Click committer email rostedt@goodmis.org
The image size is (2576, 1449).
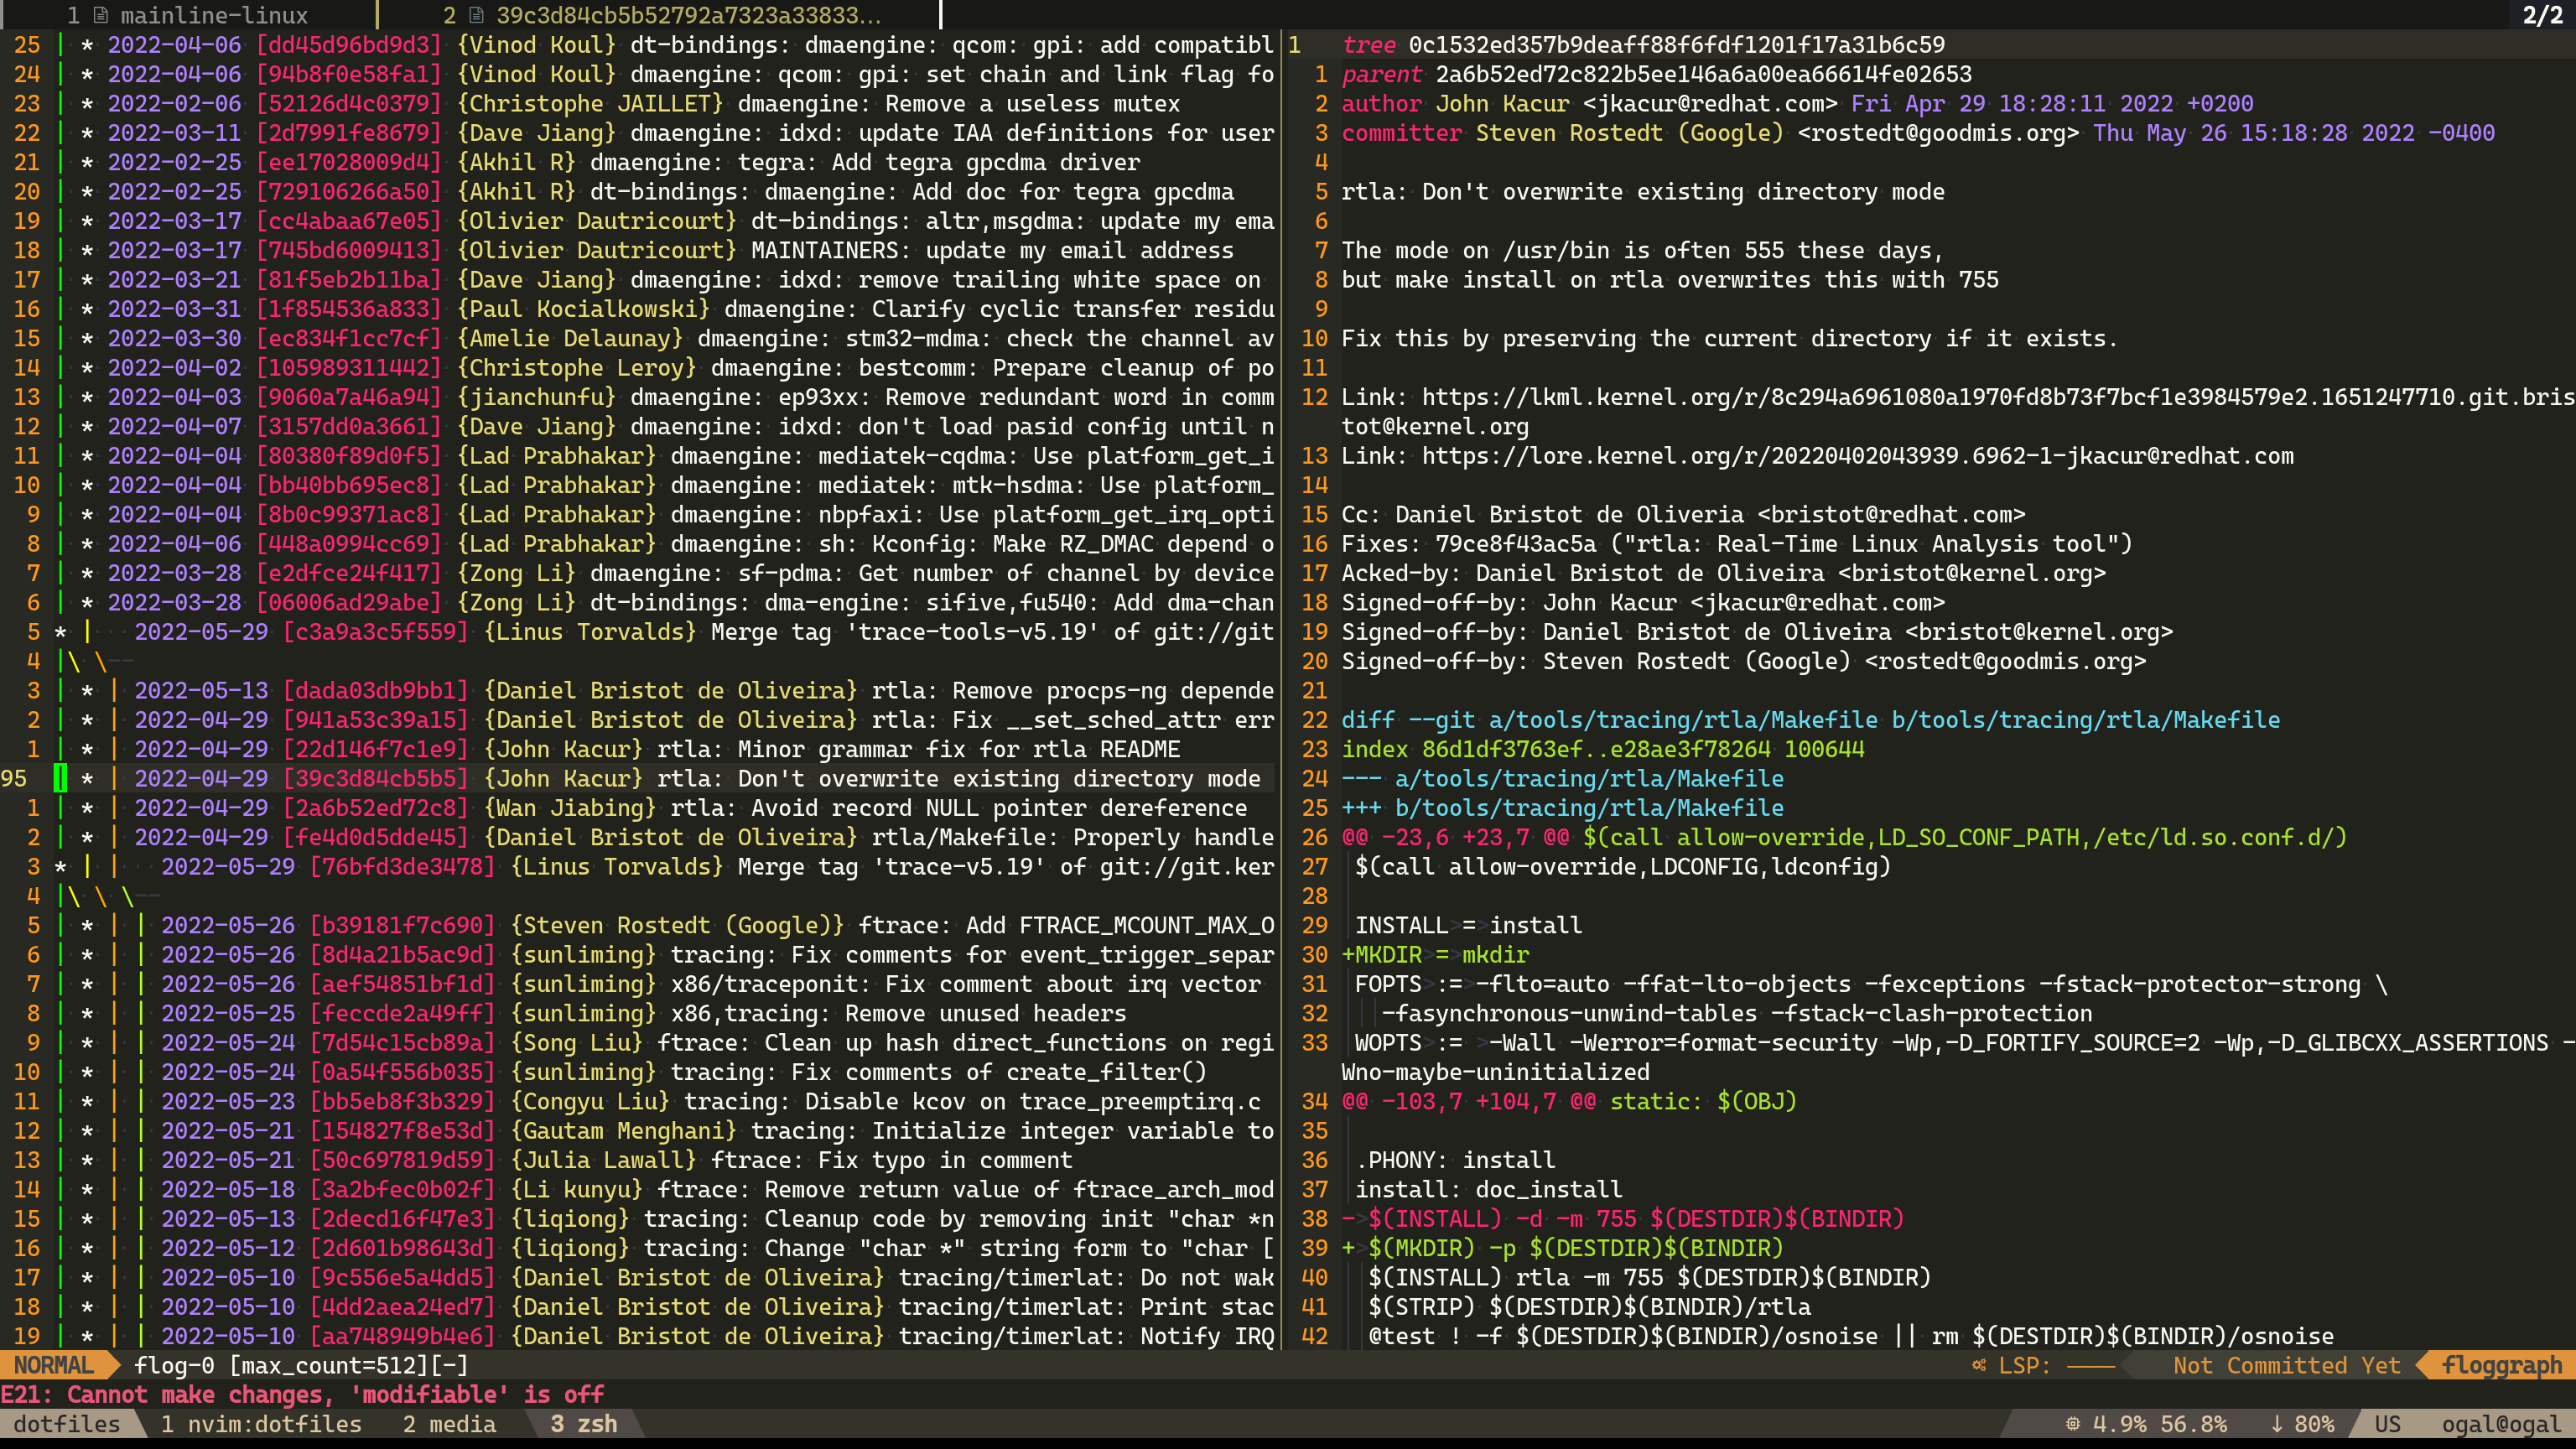pyautogui.click(x=1938, y=133)
